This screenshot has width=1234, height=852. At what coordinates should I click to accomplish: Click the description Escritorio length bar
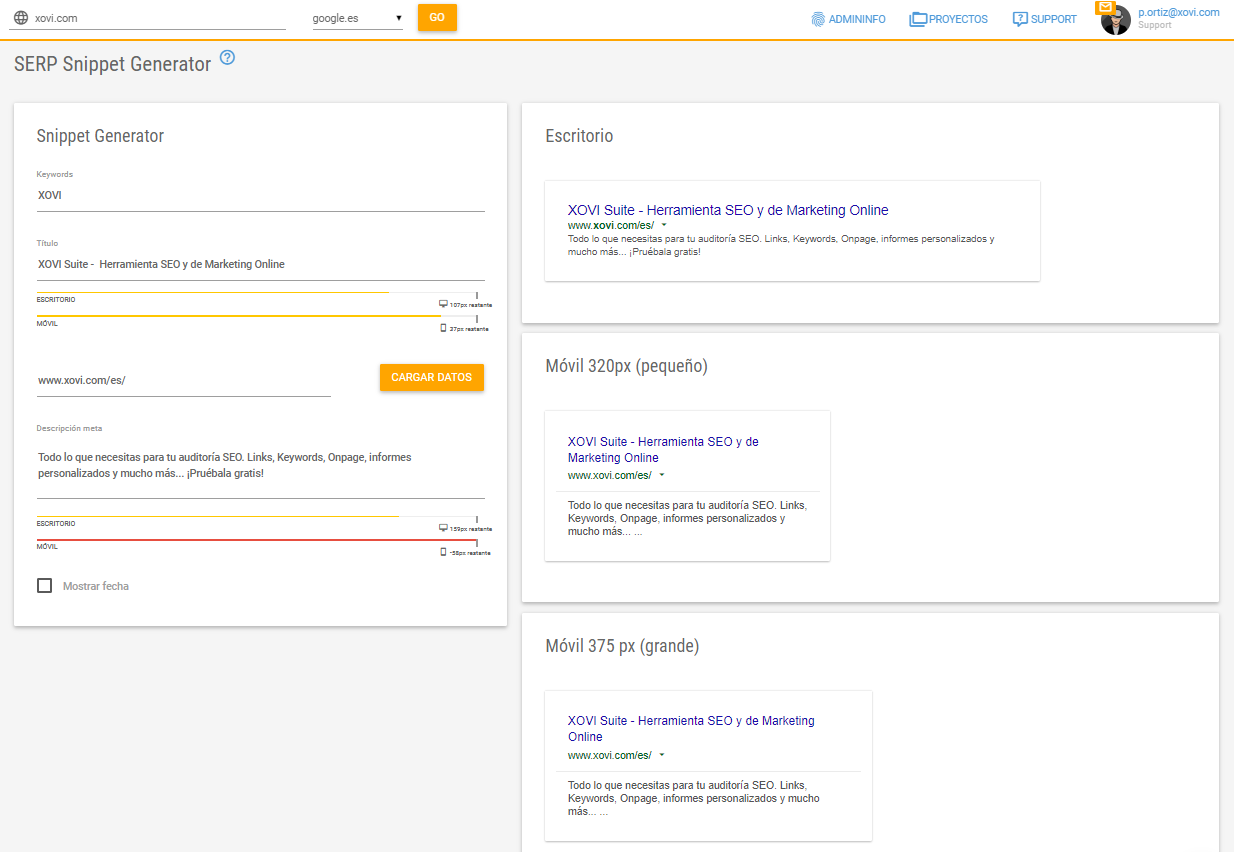[x=257, y=517]
